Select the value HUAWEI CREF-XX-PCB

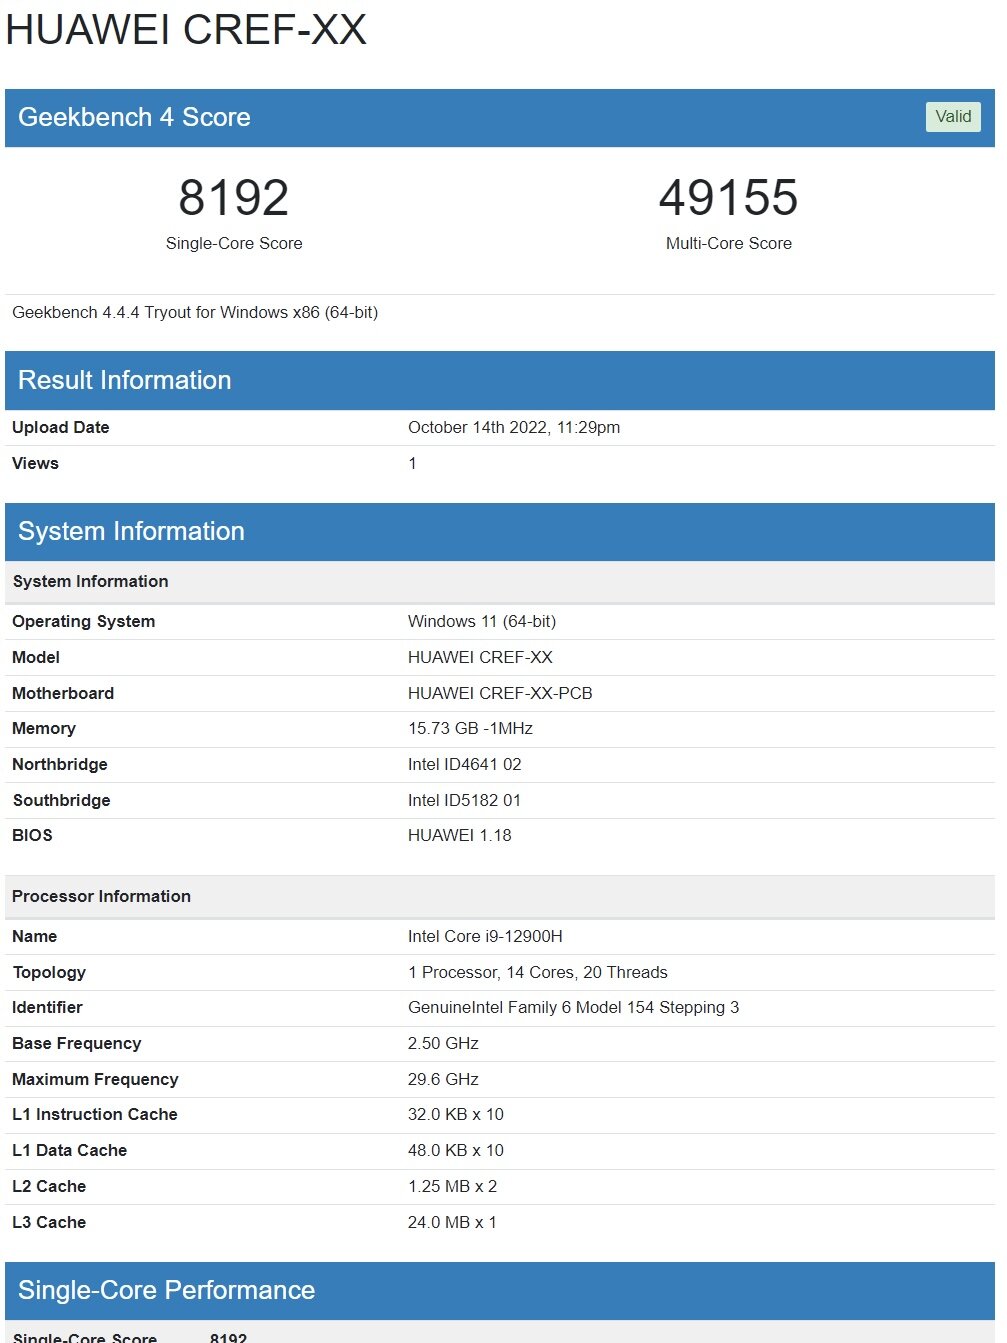(500, 693)
